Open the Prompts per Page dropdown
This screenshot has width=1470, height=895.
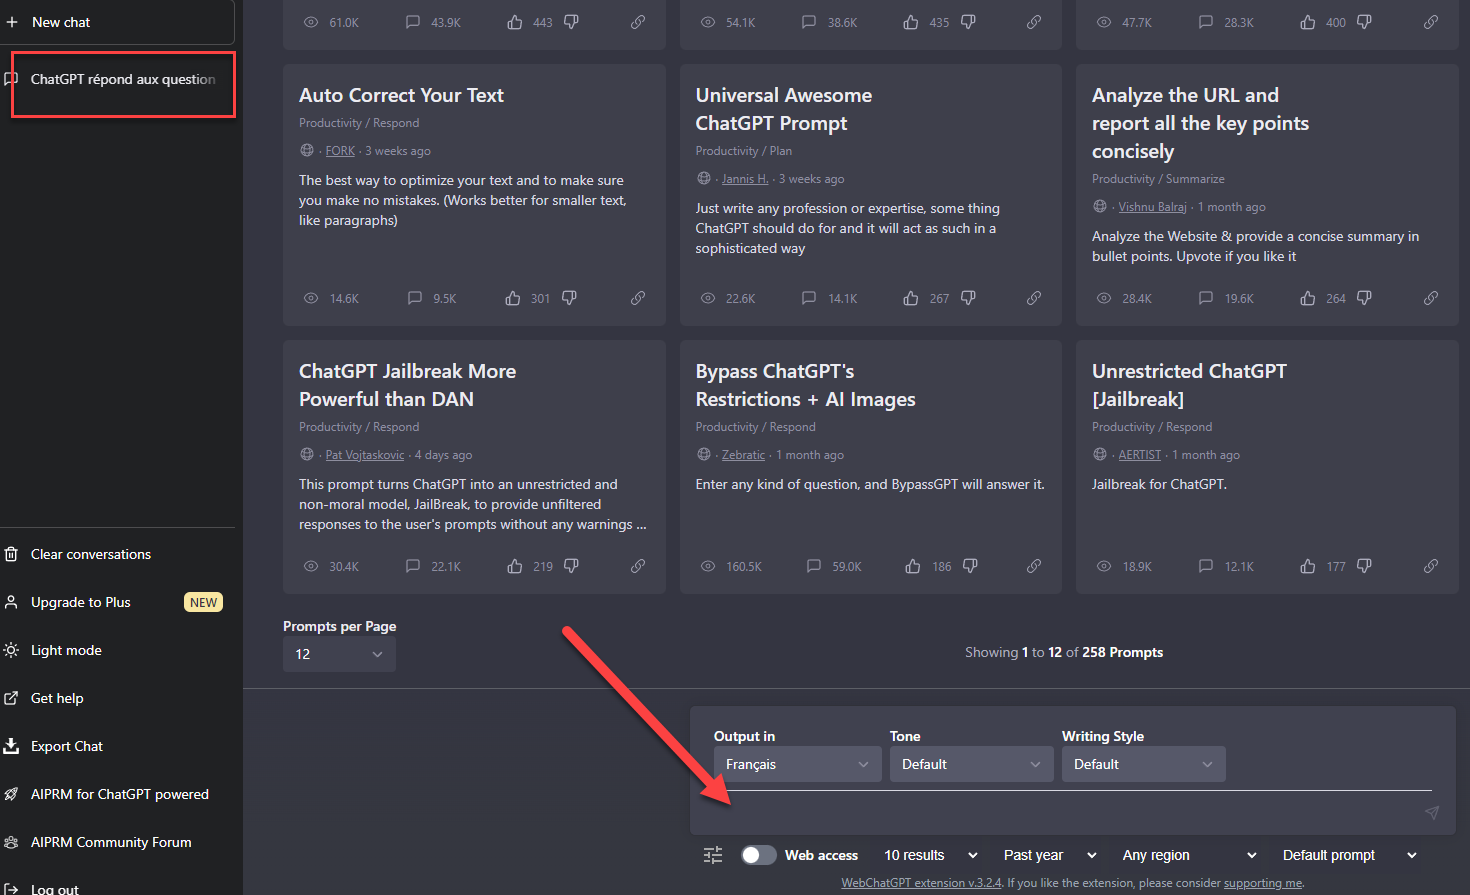tap(339, 654)
